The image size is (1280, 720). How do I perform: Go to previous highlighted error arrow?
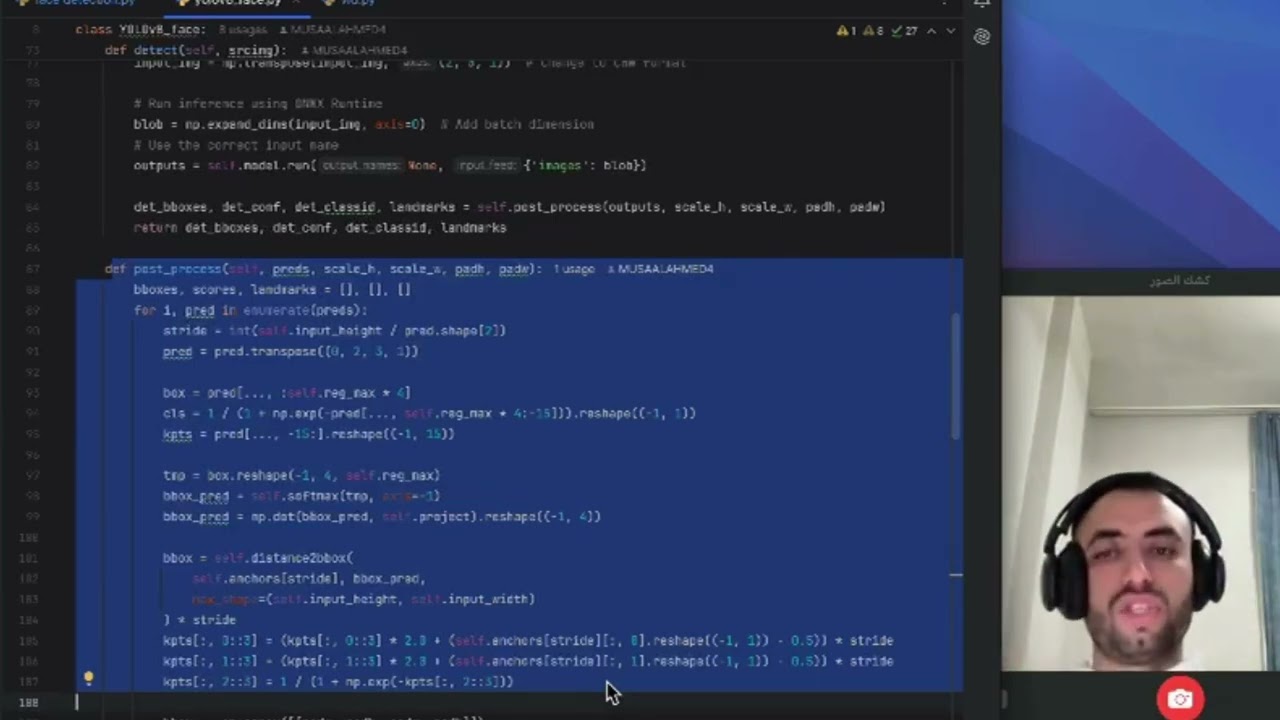point(931,31)
